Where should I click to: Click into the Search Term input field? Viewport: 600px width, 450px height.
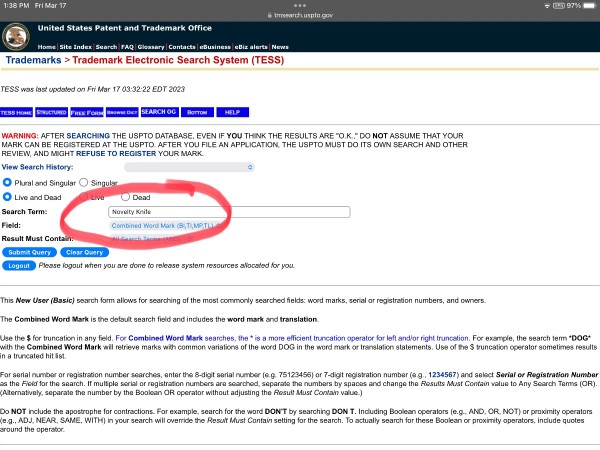pos(229,212)
